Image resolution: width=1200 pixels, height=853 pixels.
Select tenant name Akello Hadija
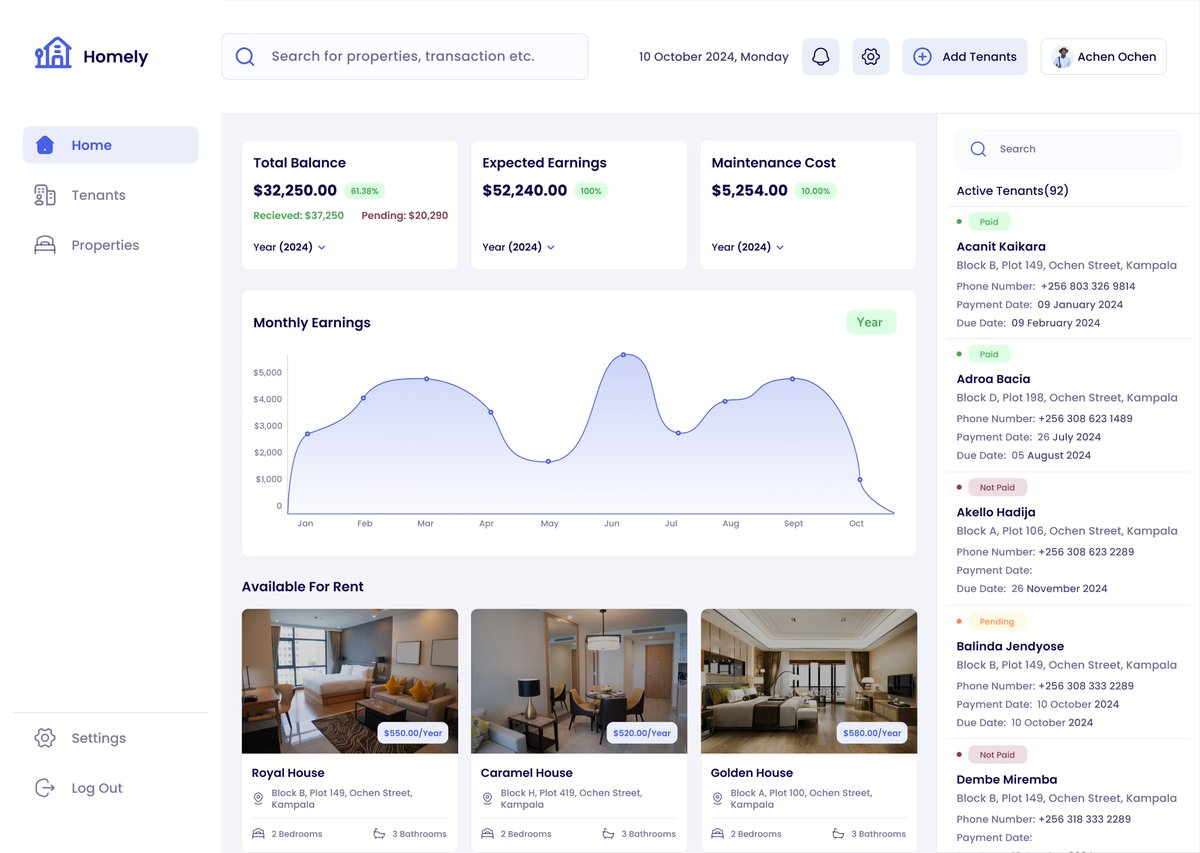996,512
